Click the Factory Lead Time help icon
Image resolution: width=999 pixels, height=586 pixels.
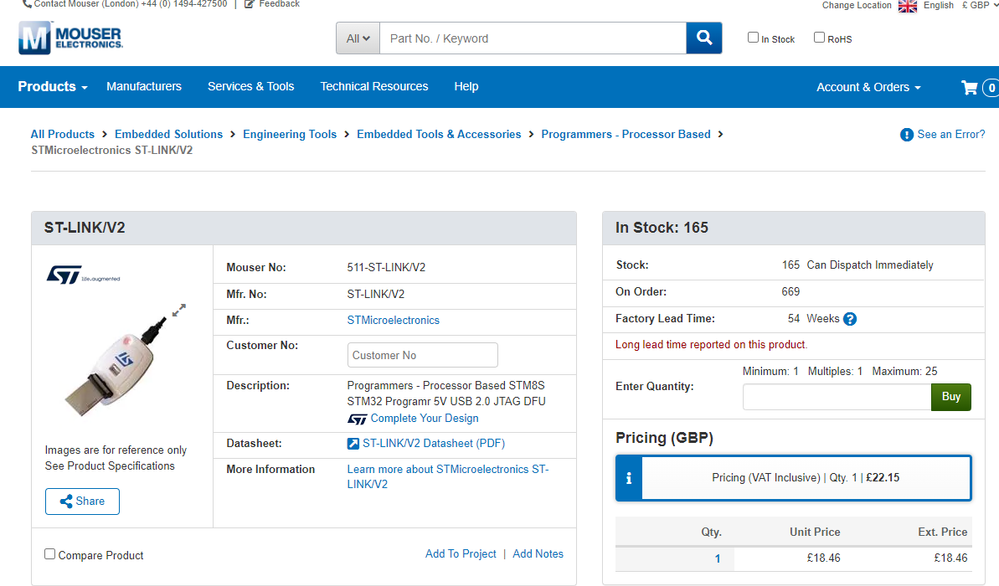850,319
